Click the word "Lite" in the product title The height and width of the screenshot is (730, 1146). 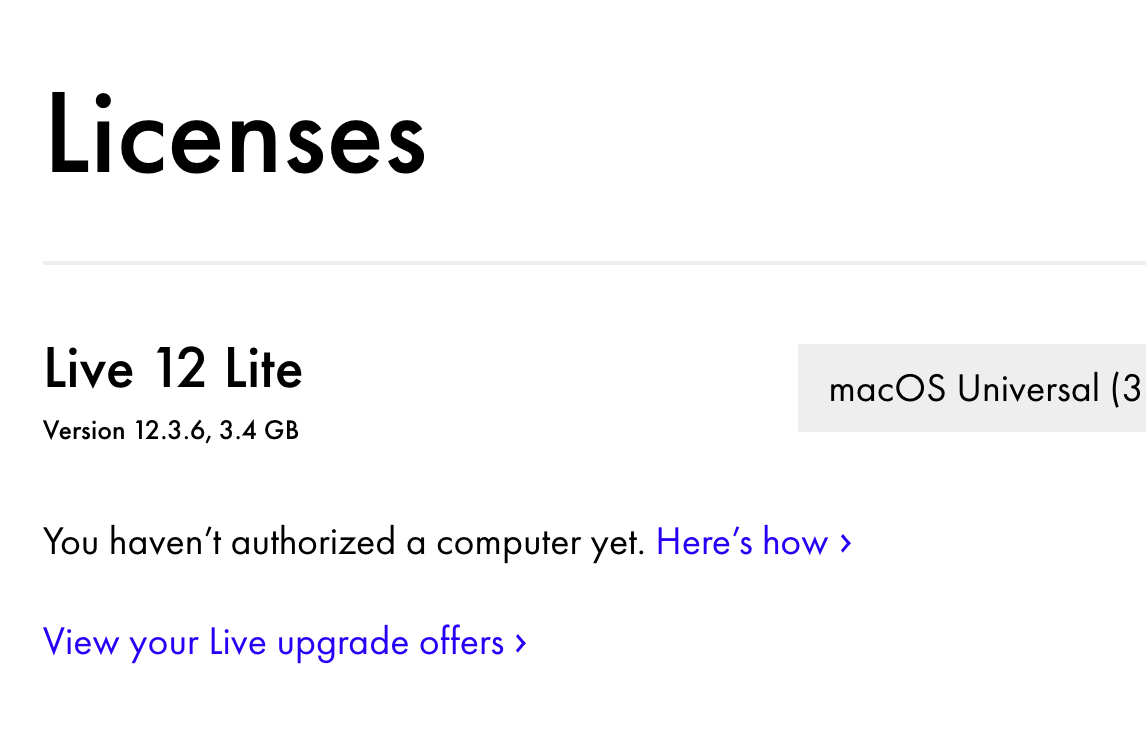[x=264, y=368]
